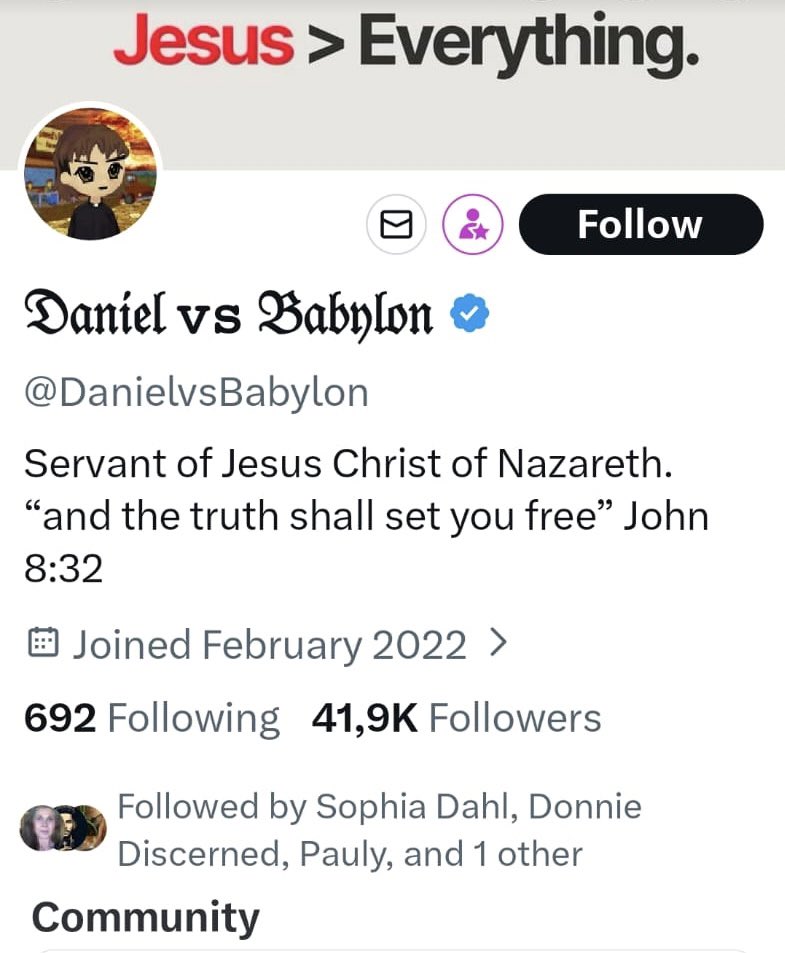This screenshot has height=953, width=785.
Task: Tap the purple subscribe star icon
Action: click(x=473, y=224)
